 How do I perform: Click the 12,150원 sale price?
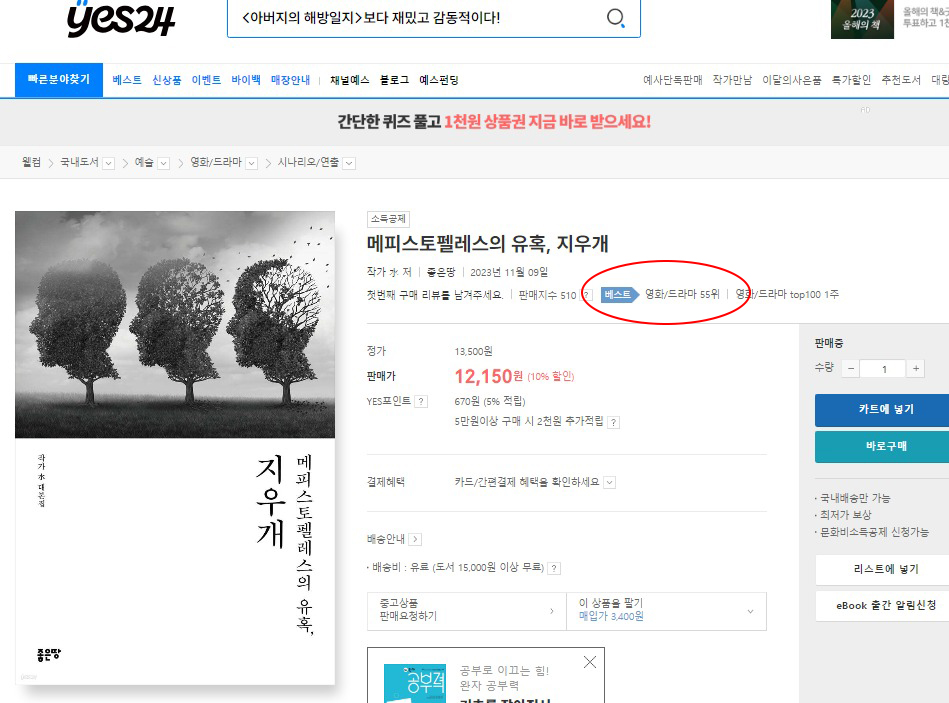point(488,376)
